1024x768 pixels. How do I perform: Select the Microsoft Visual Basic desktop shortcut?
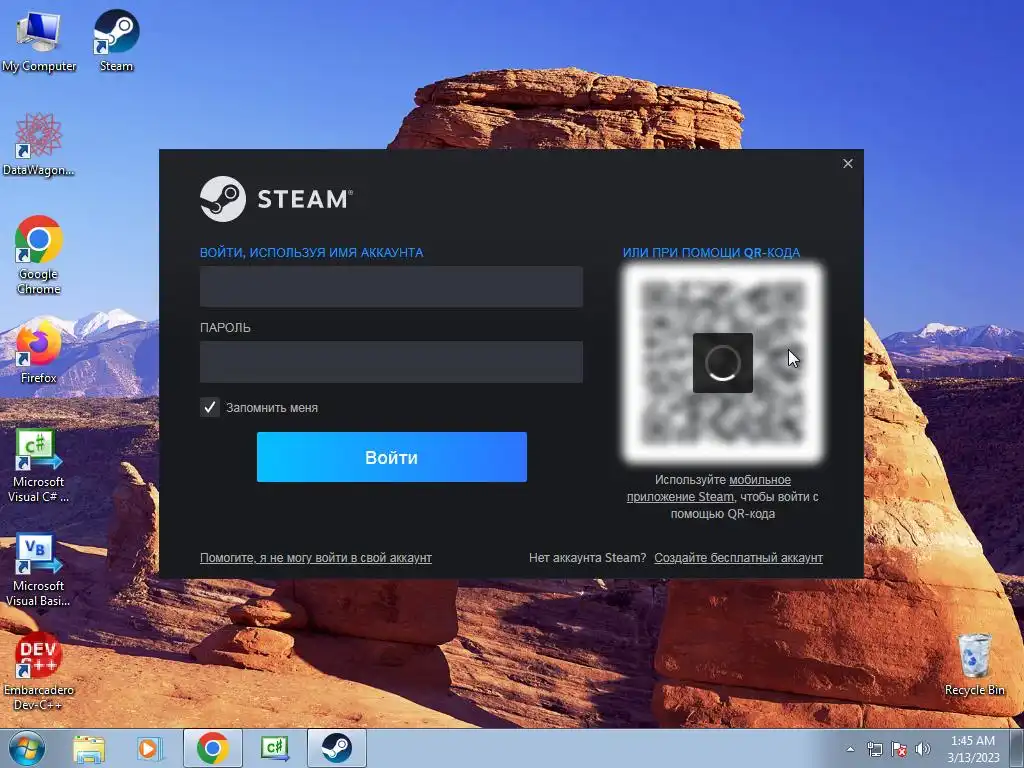(39, 570)
